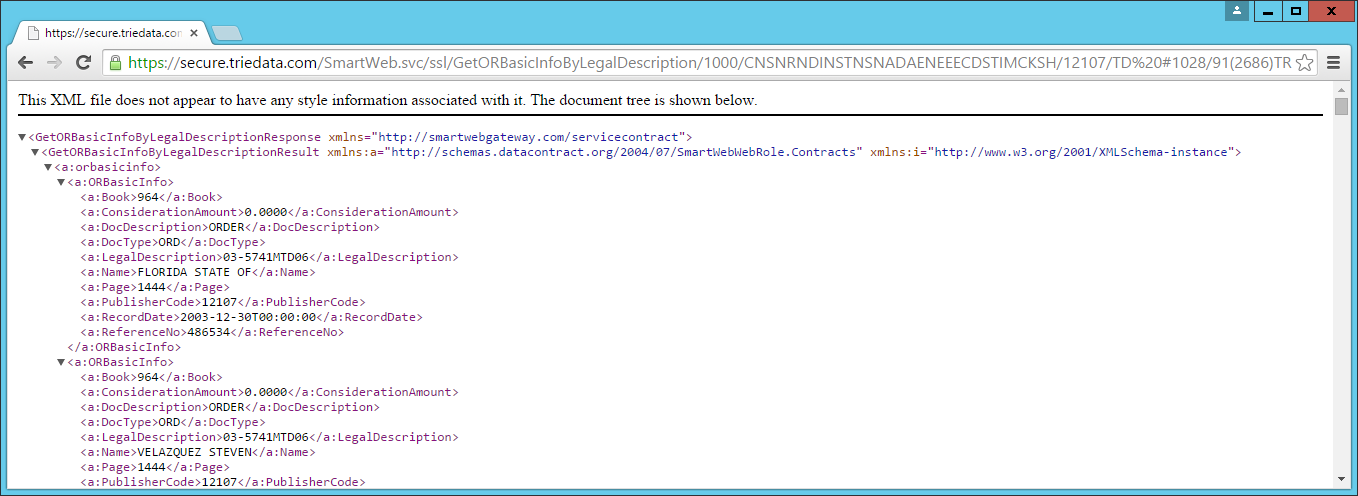
Task: Collapse the first a:ORBasicInfo entry
Action: (x=61, y=182)
